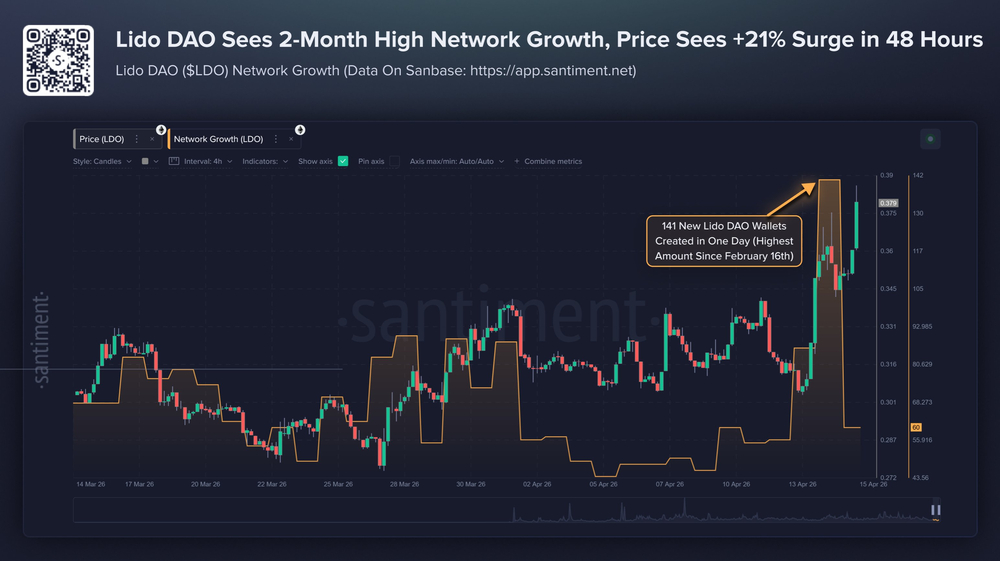Screen dimensions: 1000x561
Task: Remove the Network Growth (LDO) metric
Action: tap(291, 139)
